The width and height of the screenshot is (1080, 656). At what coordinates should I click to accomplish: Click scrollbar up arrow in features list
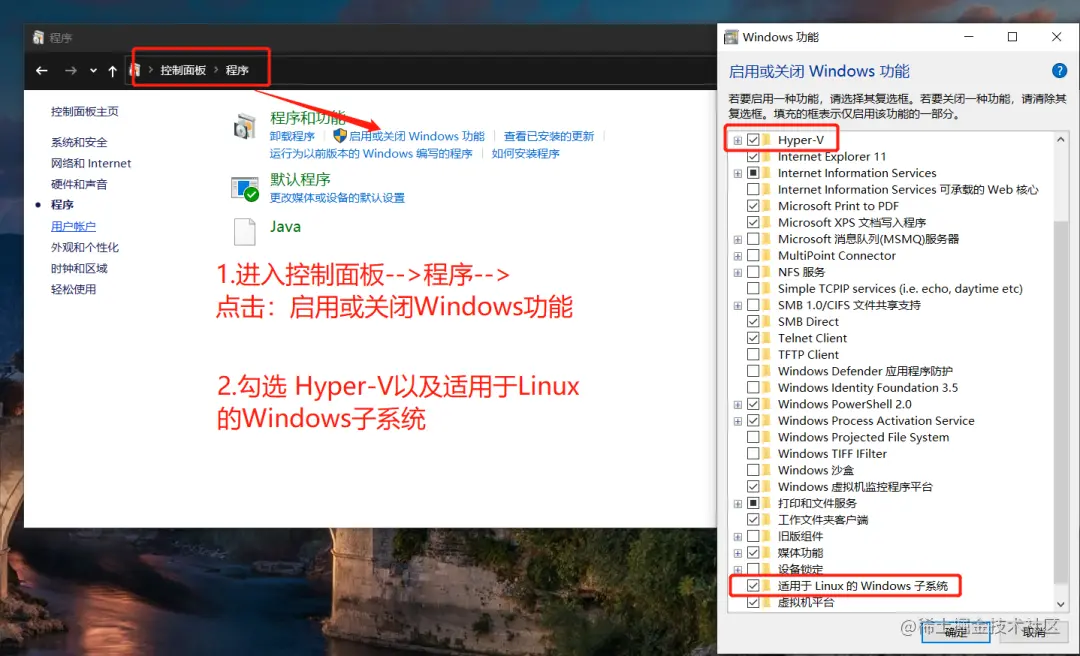tap(1061, 139)
